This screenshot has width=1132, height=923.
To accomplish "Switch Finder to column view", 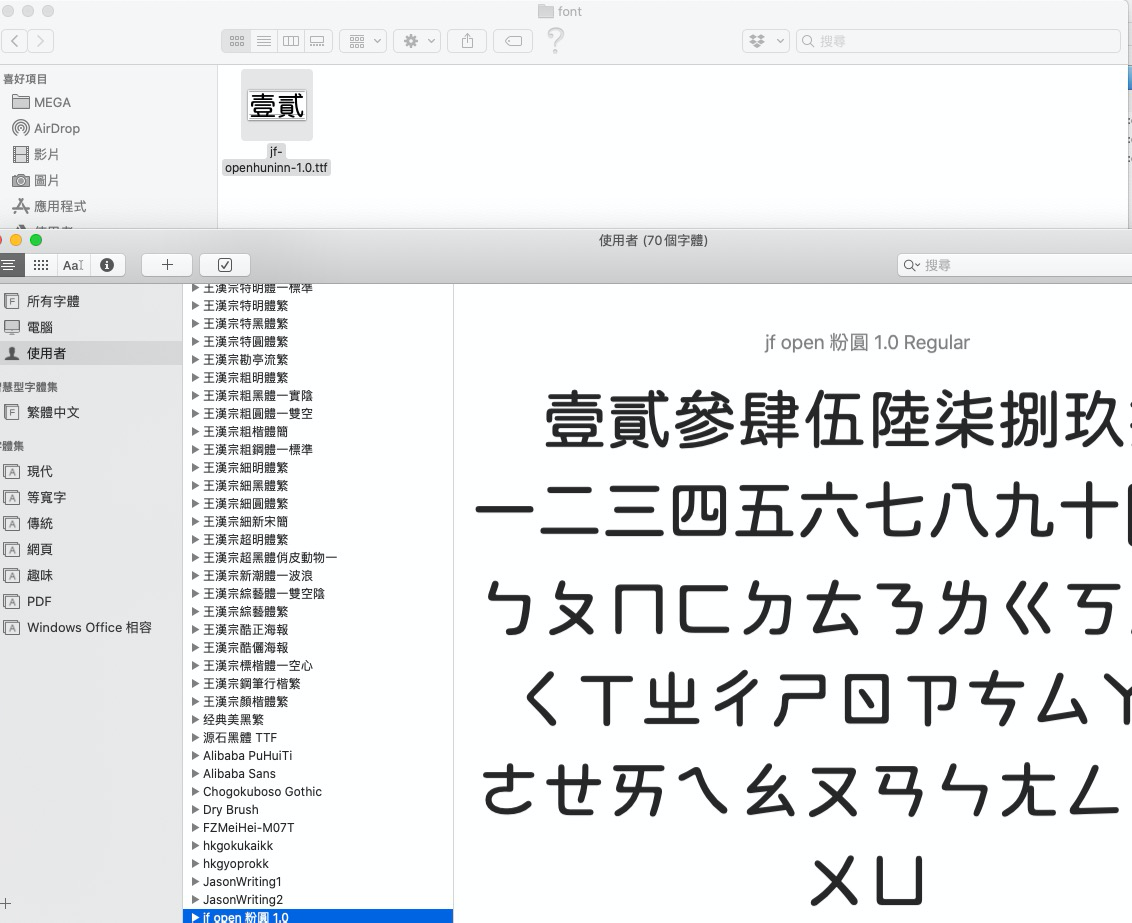I will coord(291,41).
